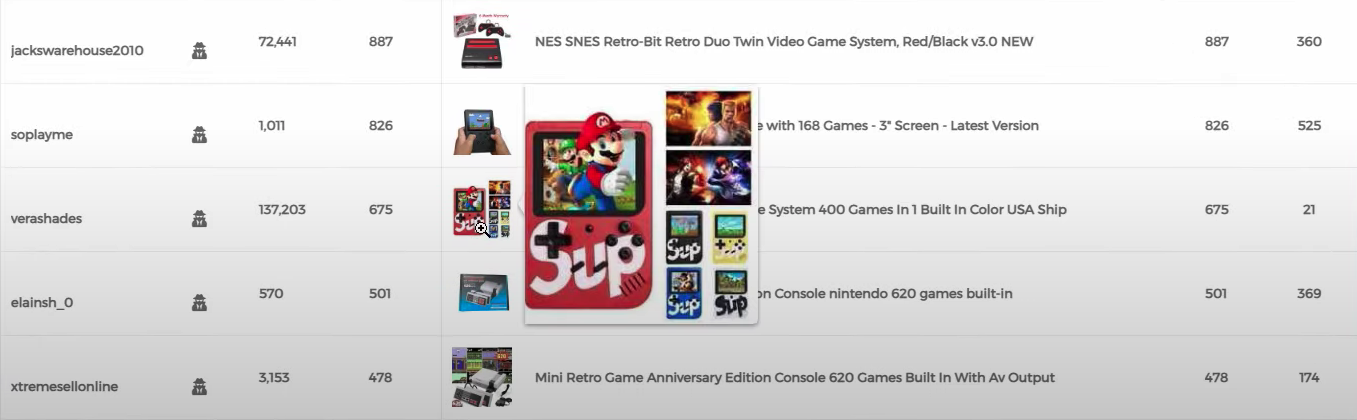Open the Mini Retro Game Anniversary Edition listing
The width and height of the screenshot is (1357, 420).
coord(795,378)
